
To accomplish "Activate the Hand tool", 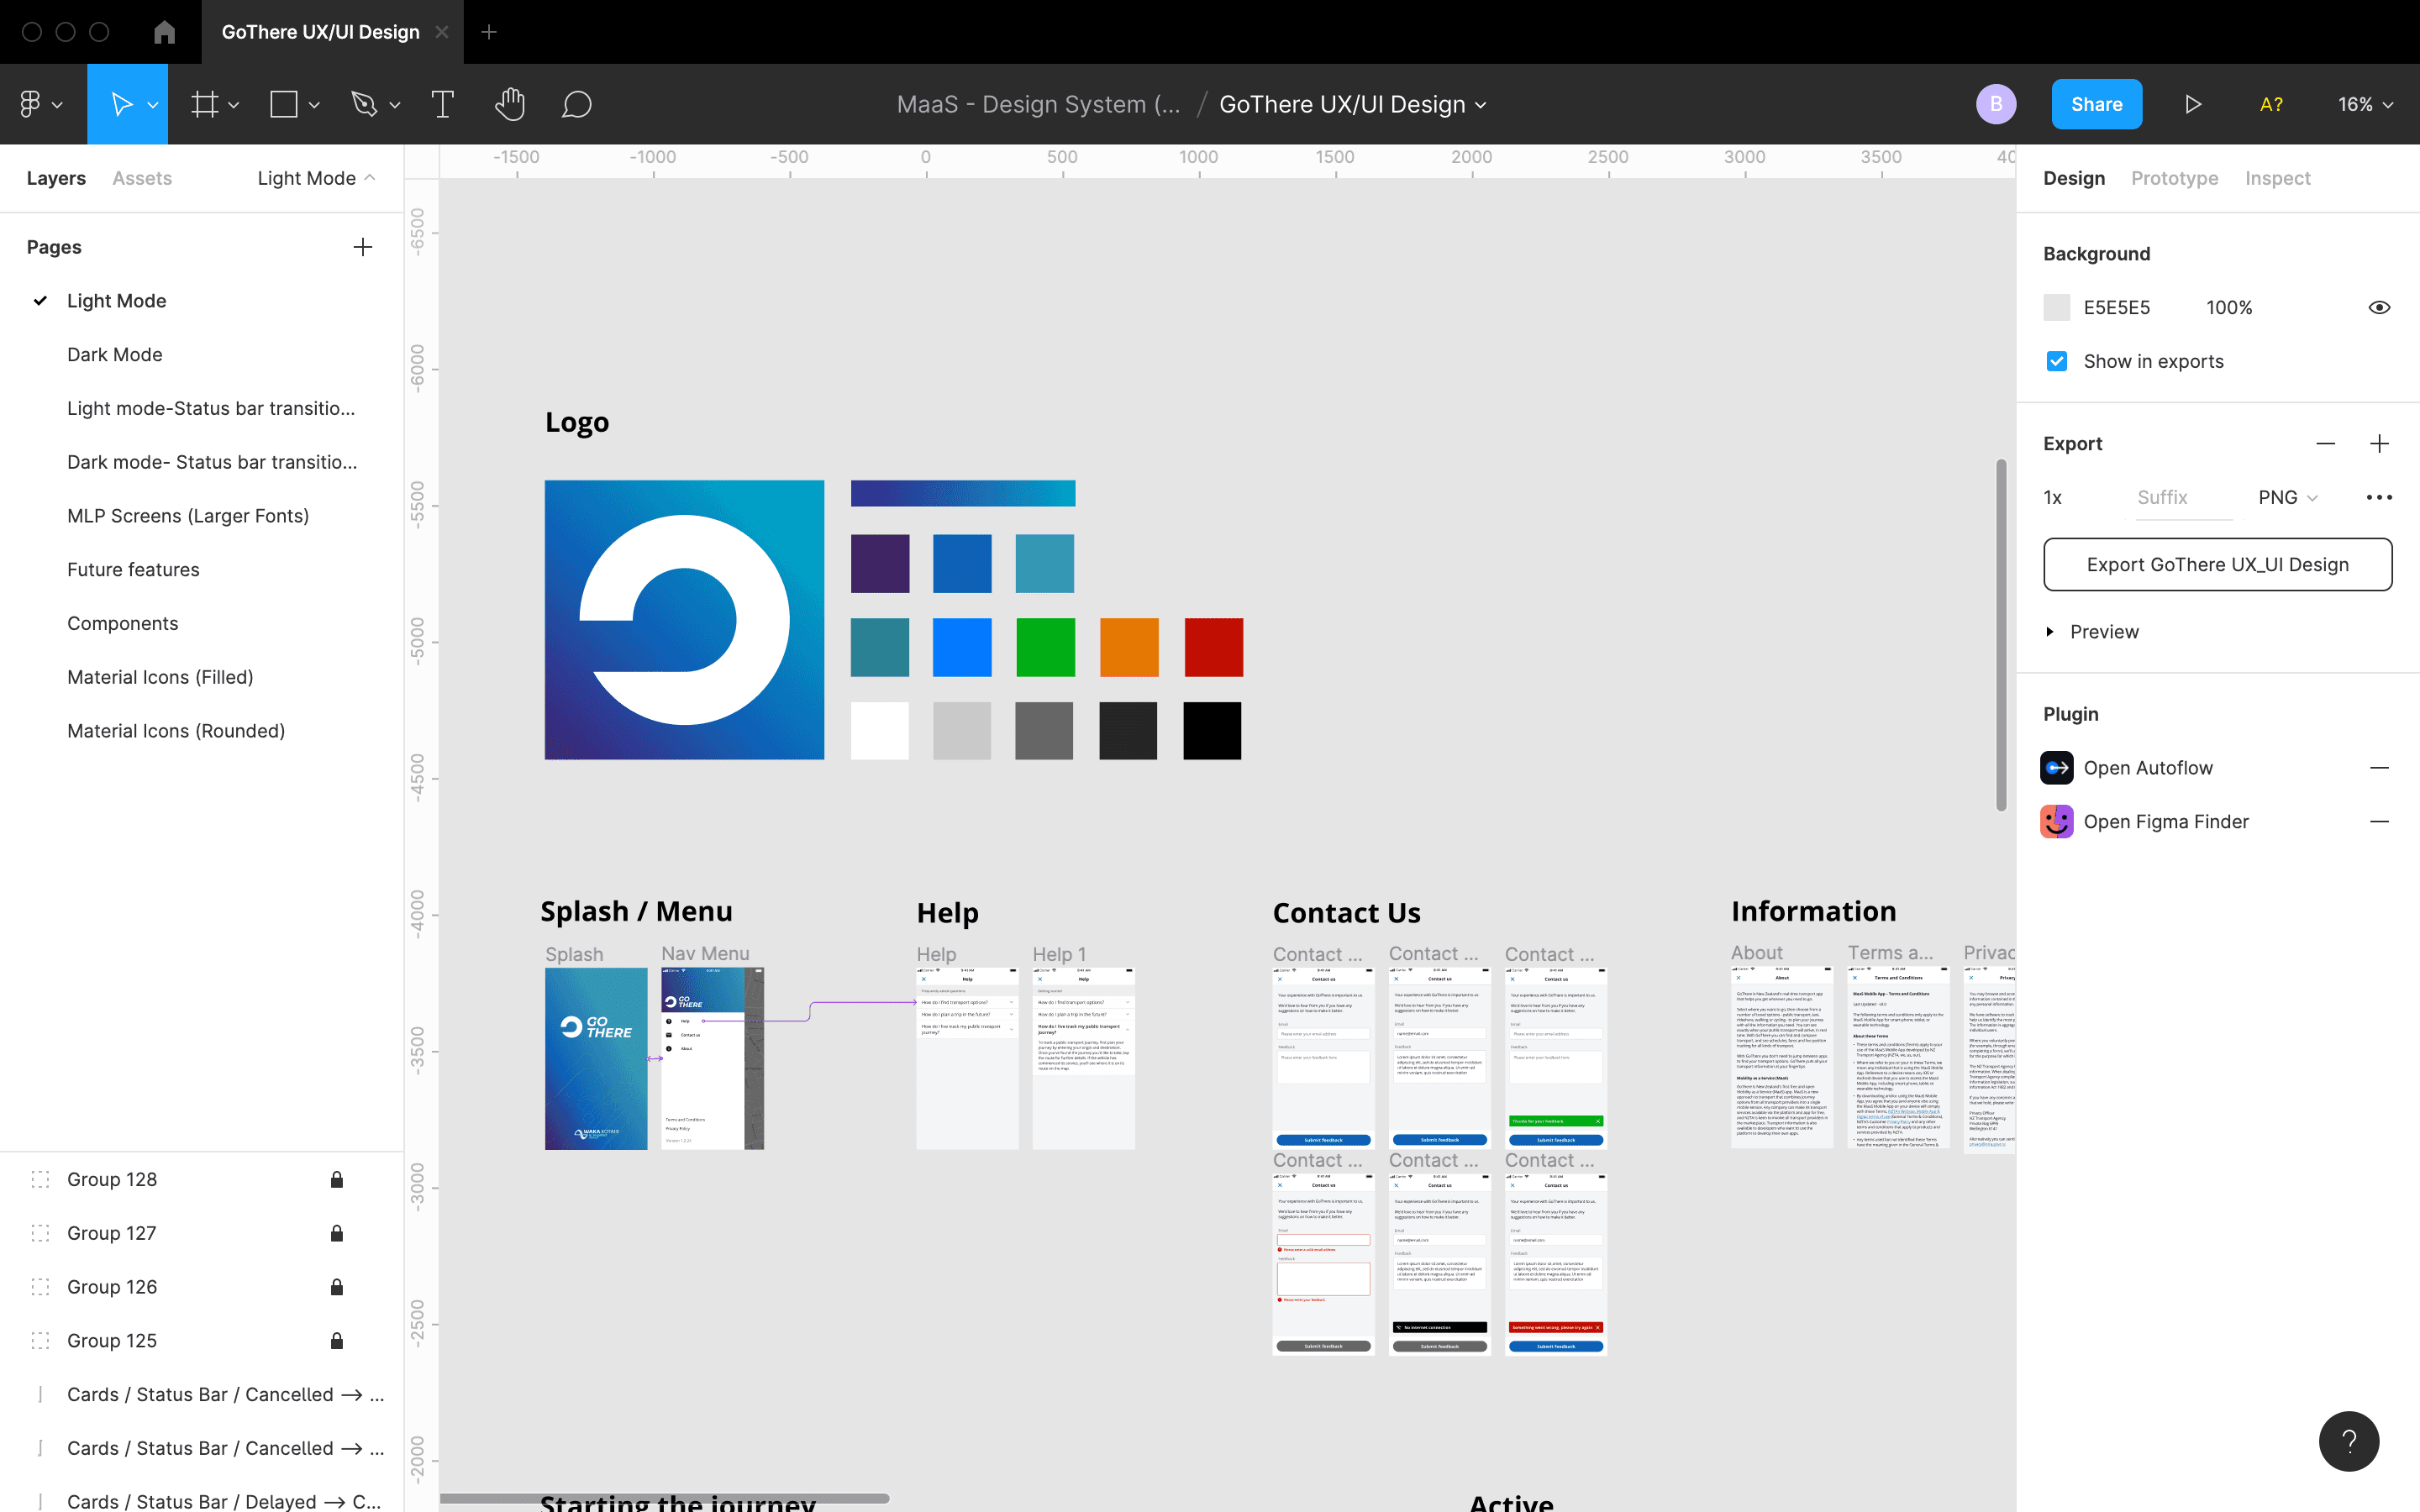I will [510, 104].
